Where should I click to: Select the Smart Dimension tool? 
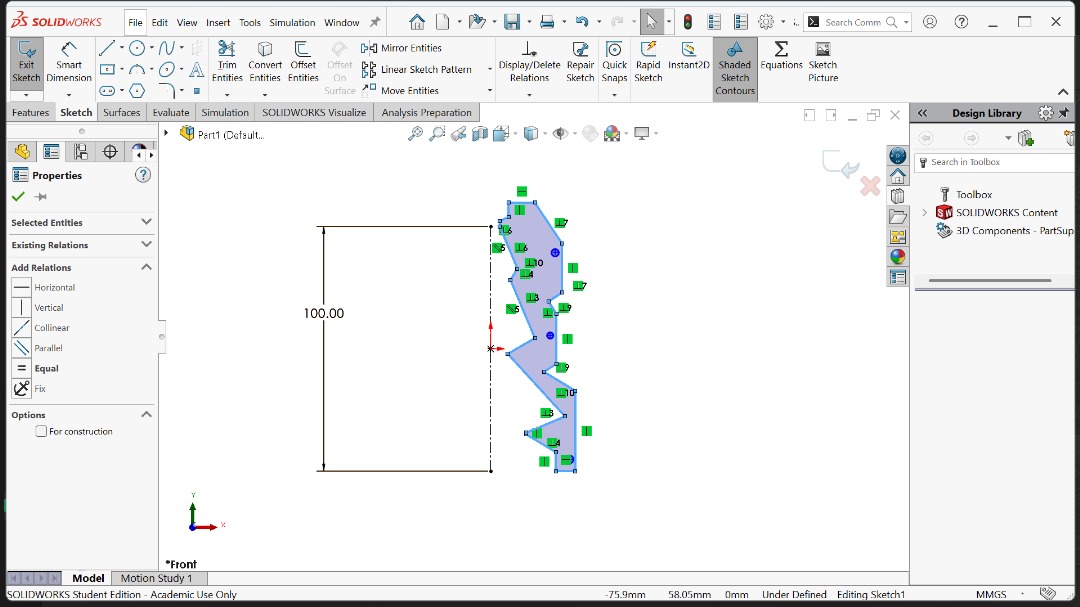point(69,63)
